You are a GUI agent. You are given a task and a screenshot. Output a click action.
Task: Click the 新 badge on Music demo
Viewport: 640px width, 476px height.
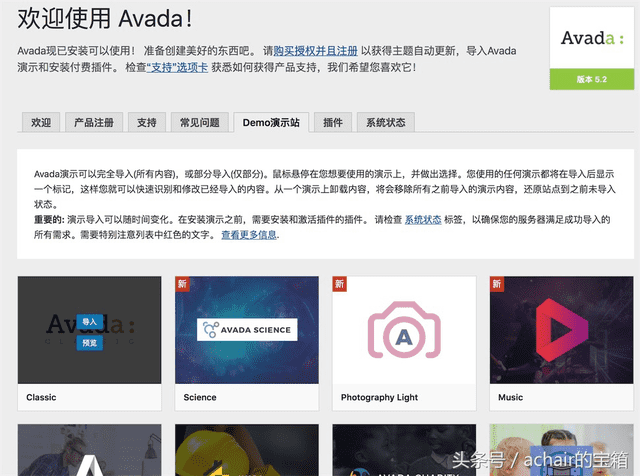point(497,284)
